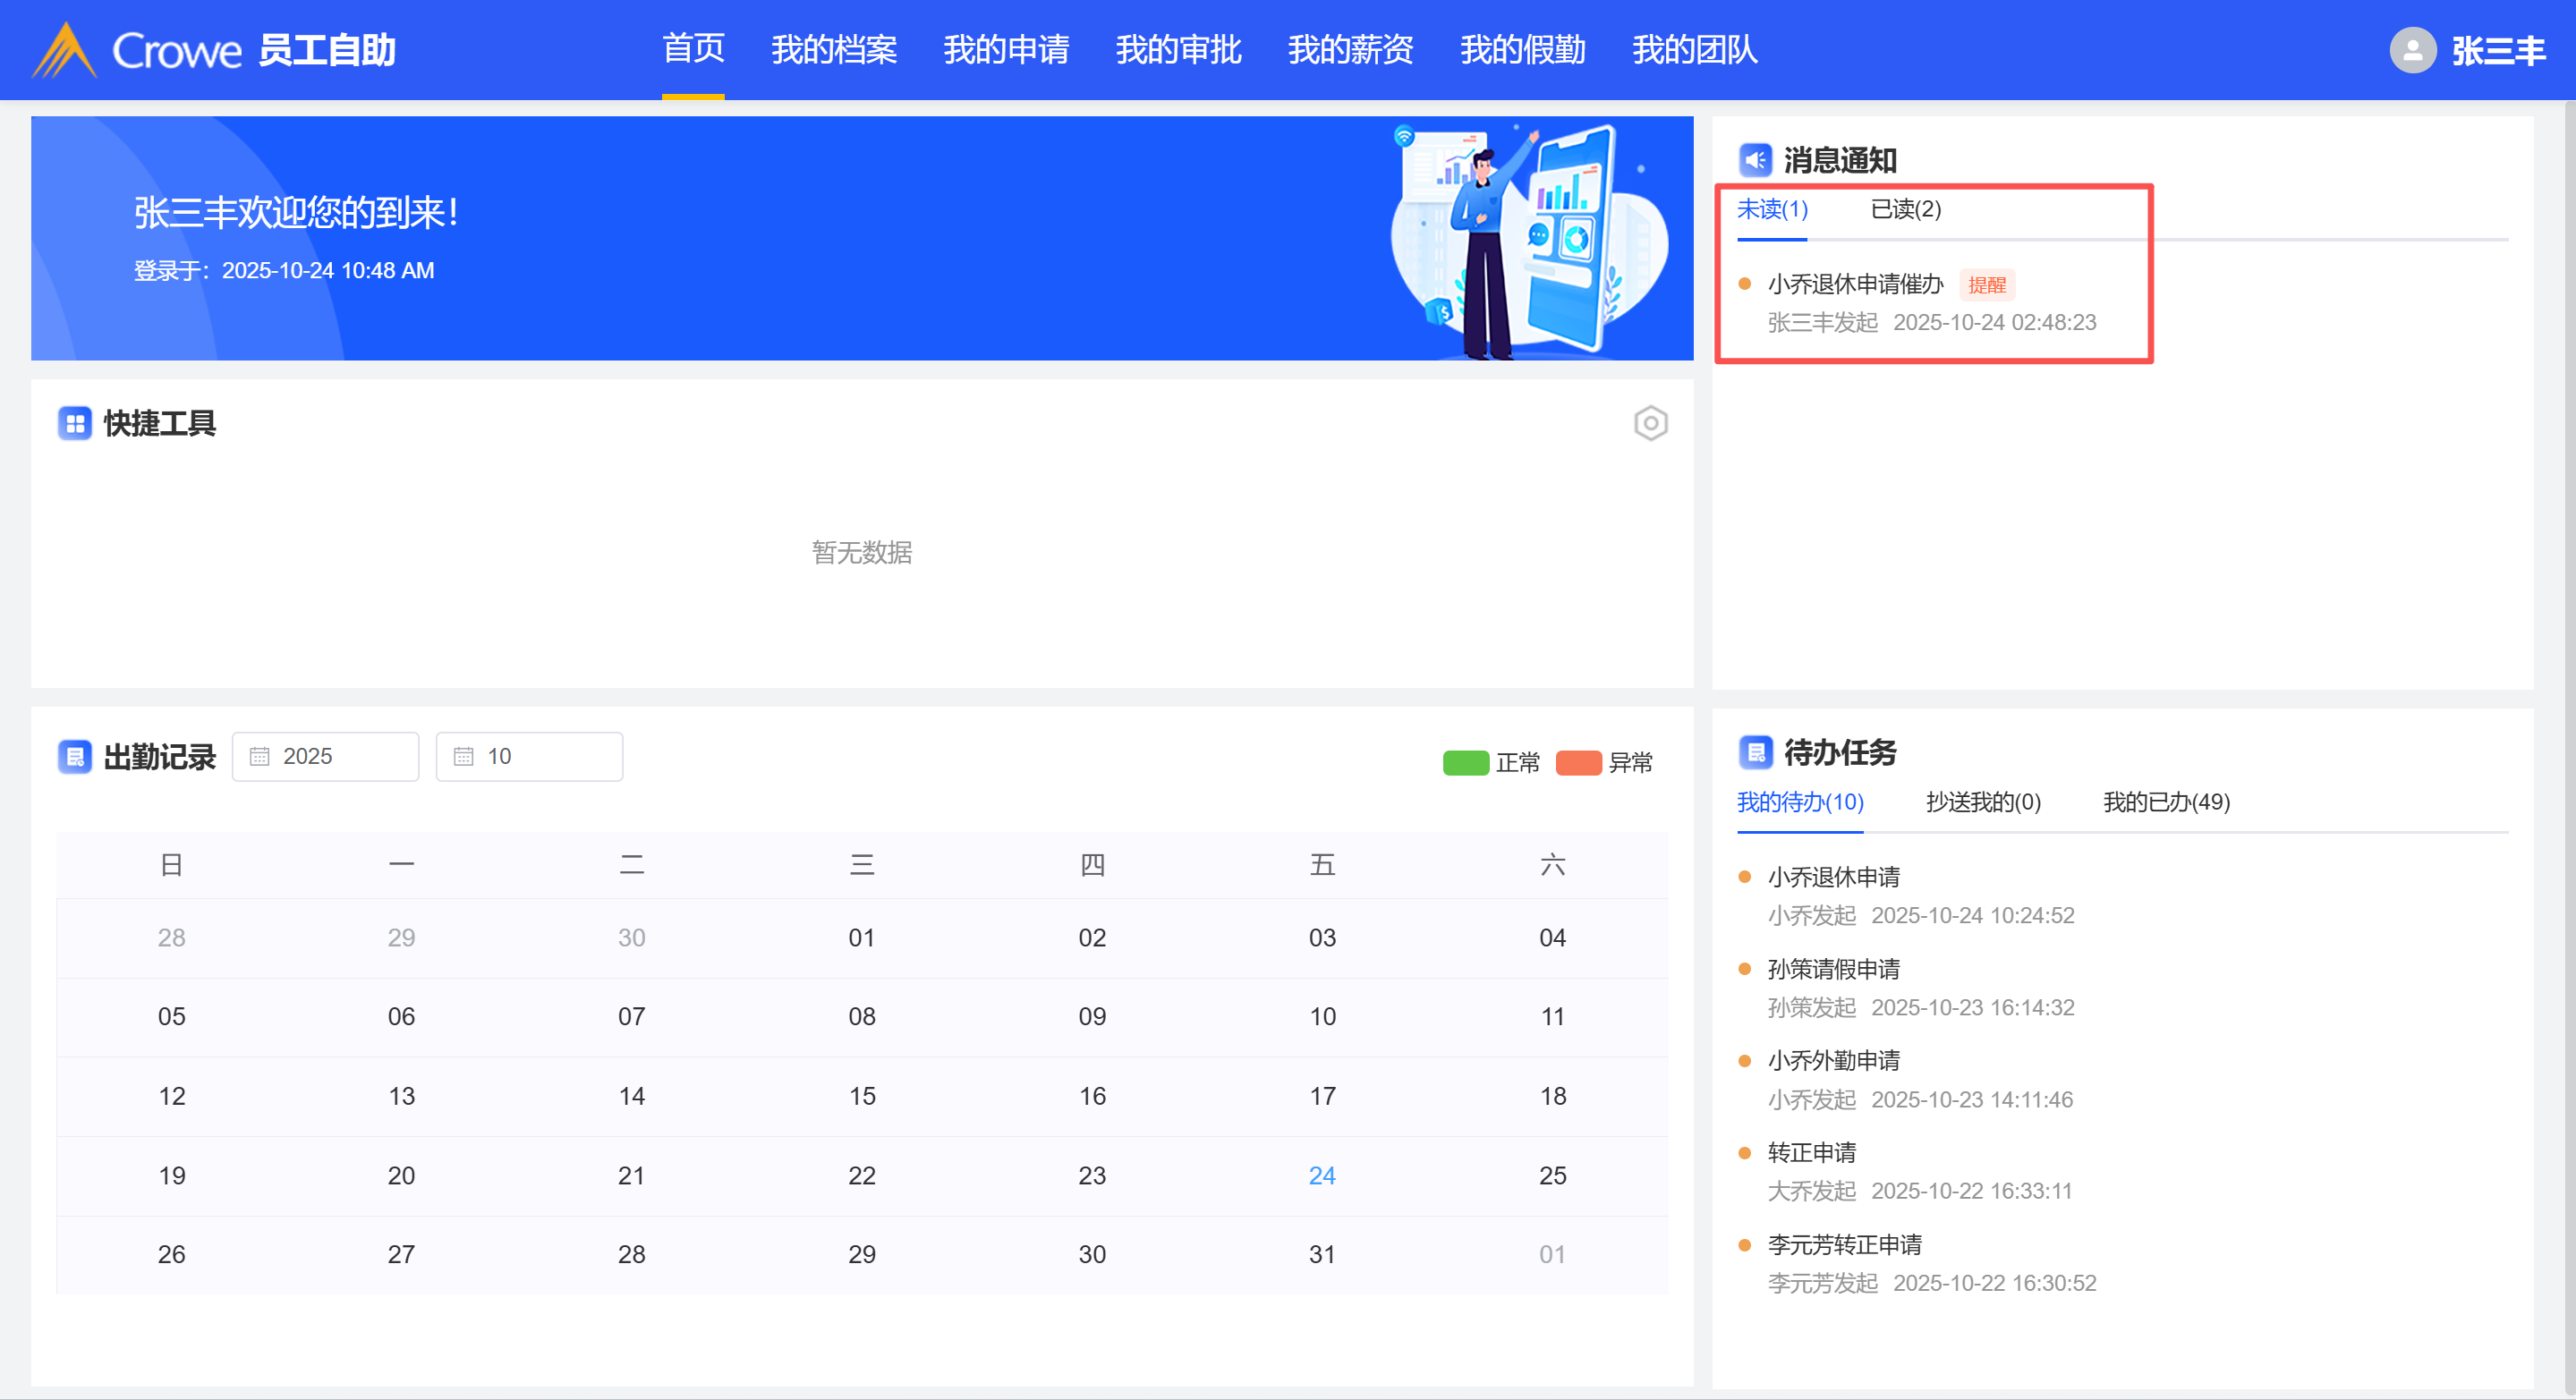Expand the 张三丰 user menu

2497,50
